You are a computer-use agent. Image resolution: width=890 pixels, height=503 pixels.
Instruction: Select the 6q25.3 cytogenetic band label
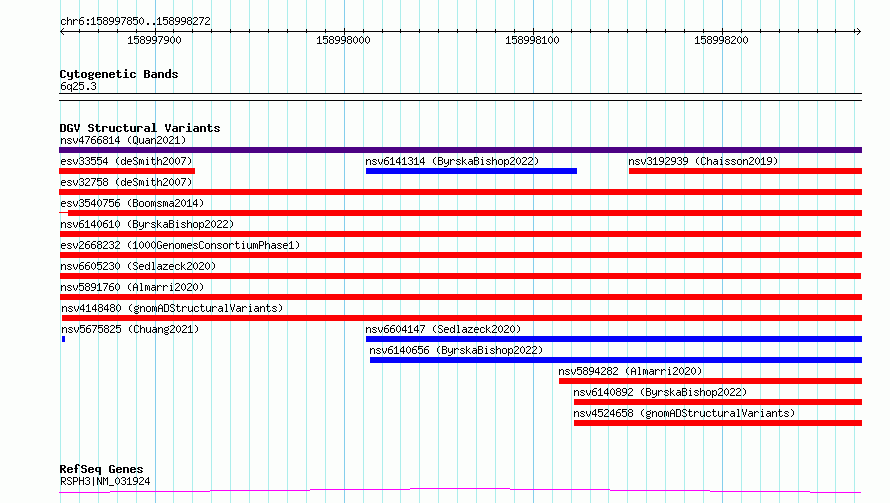point(78,86)
